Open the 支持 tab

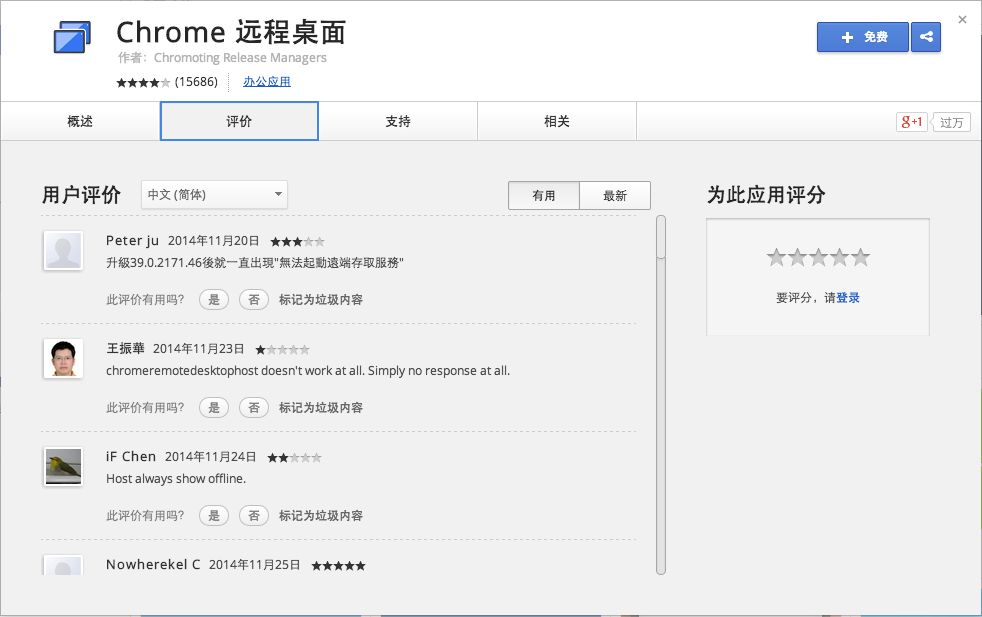(x=398, y=121)
